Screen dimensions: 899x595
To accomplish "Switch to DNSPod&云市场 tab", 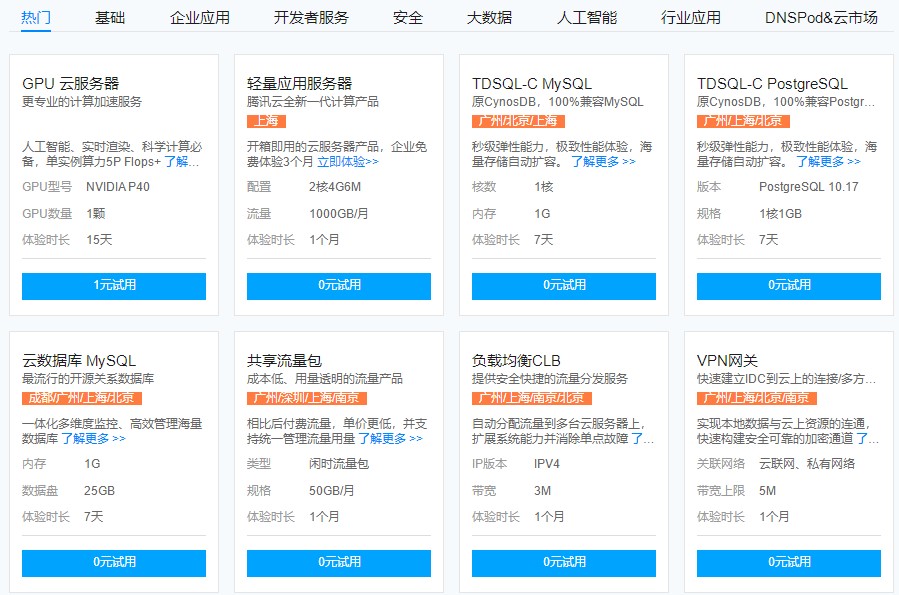I will click(x=821, y=18).
